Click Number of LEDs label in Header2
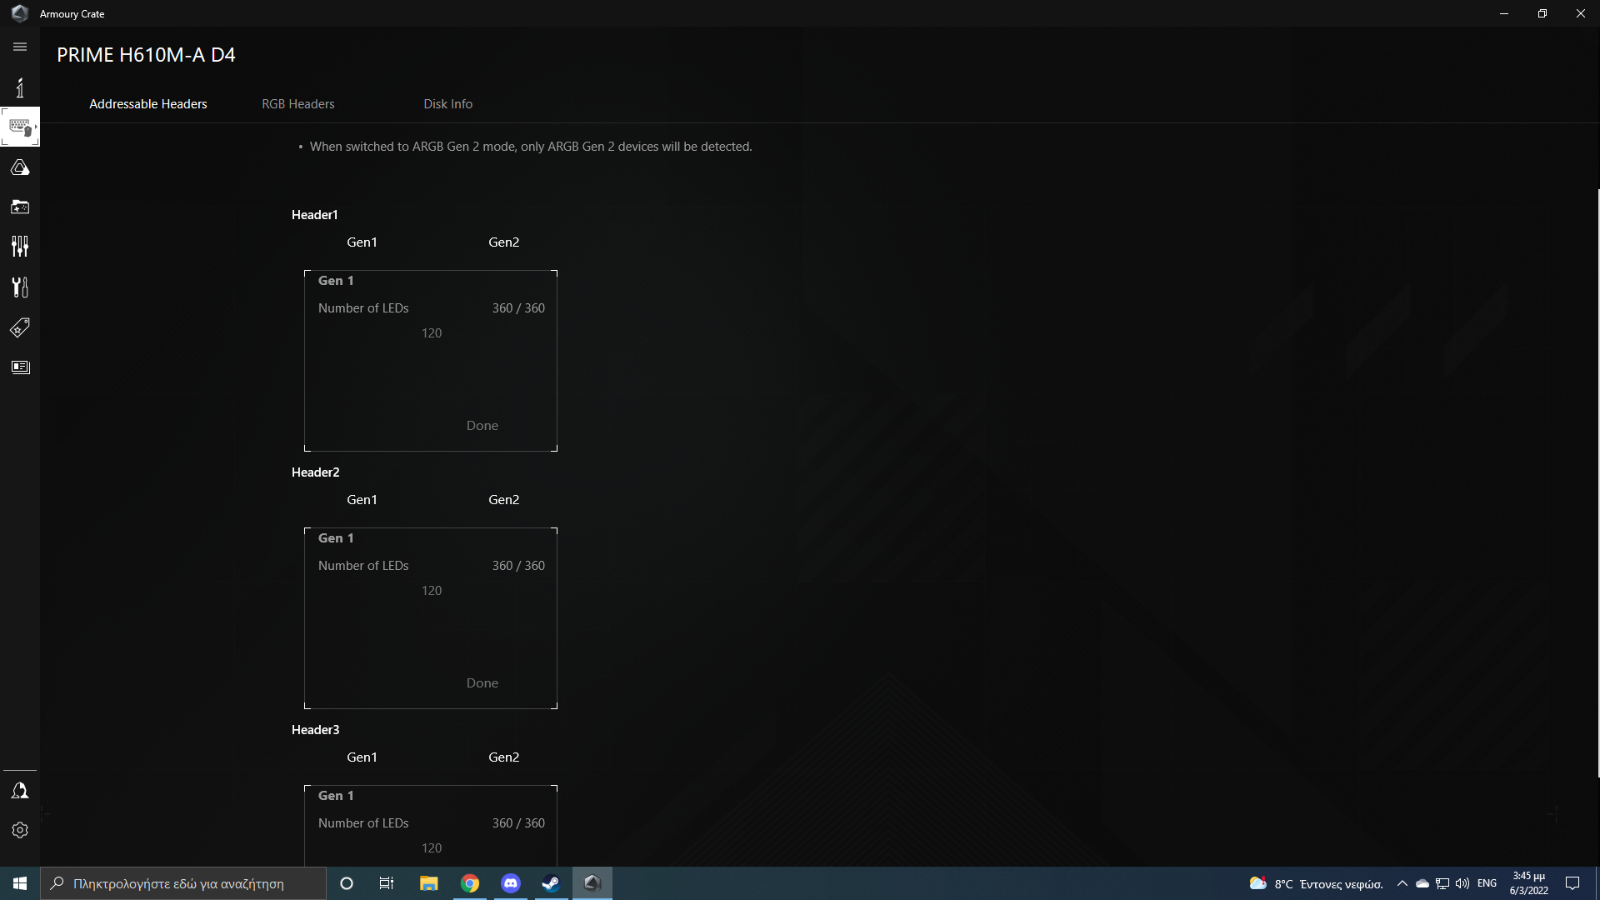Screen dimensions: 1600x900 [363, 566]
